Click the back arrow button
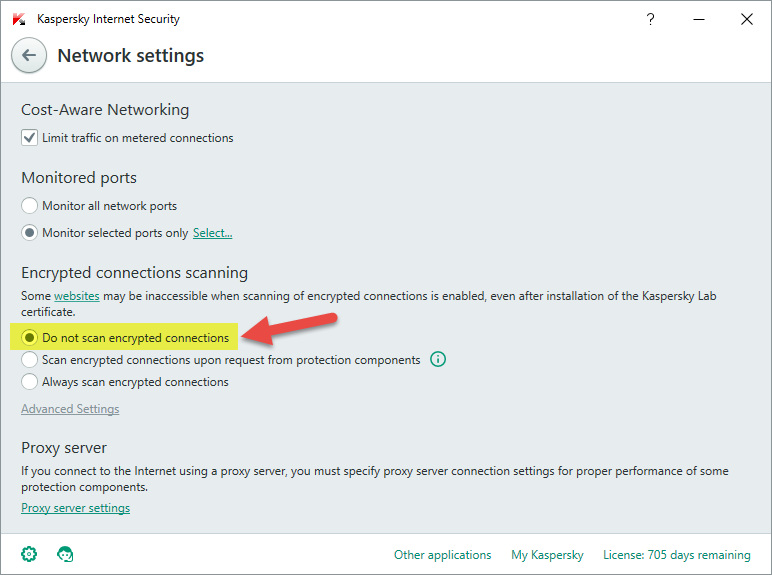 click(x=29, y=56)
